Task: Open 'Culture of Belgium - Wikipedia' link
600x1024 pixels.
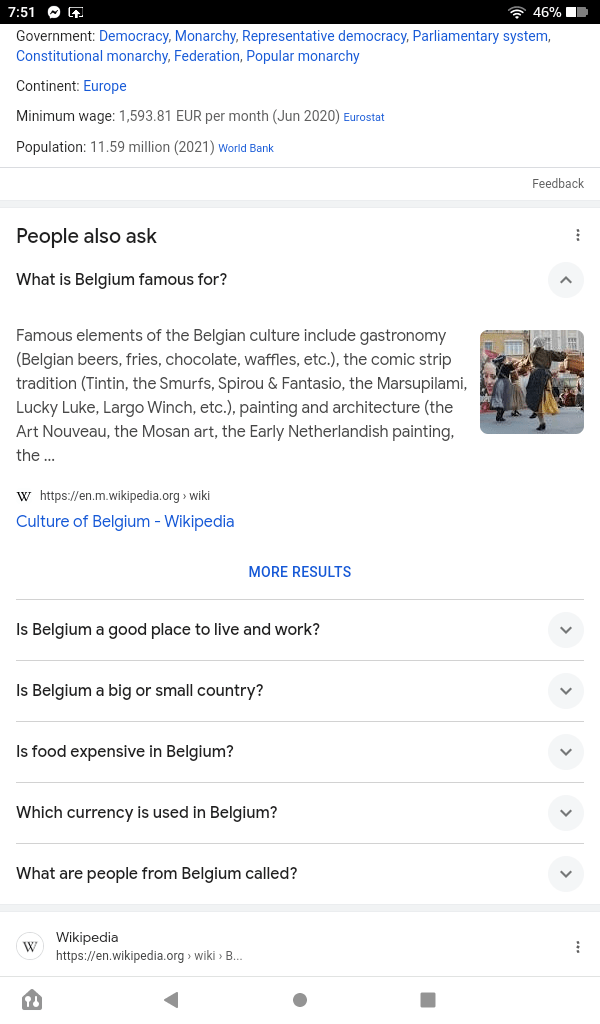Action: (x=125, y=521)
